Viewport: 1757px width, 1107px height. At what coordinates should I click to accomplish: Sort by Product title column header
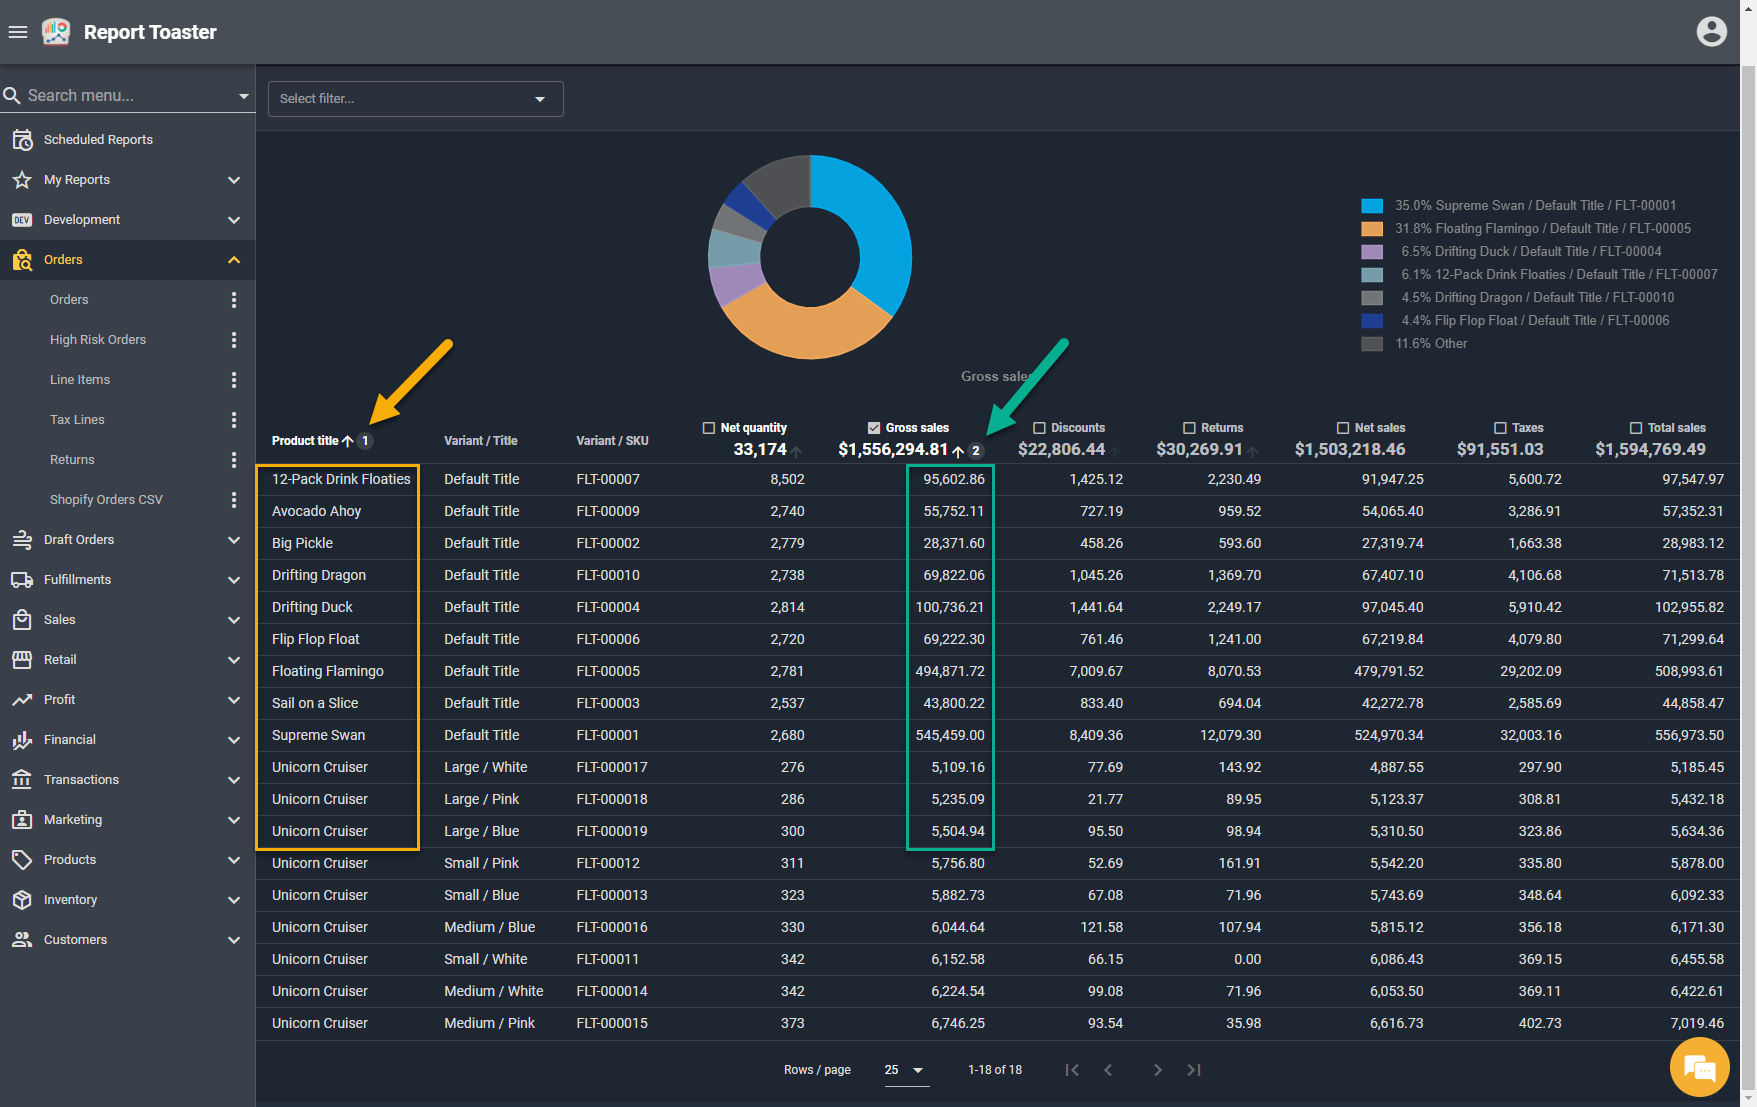coord(305,441)
